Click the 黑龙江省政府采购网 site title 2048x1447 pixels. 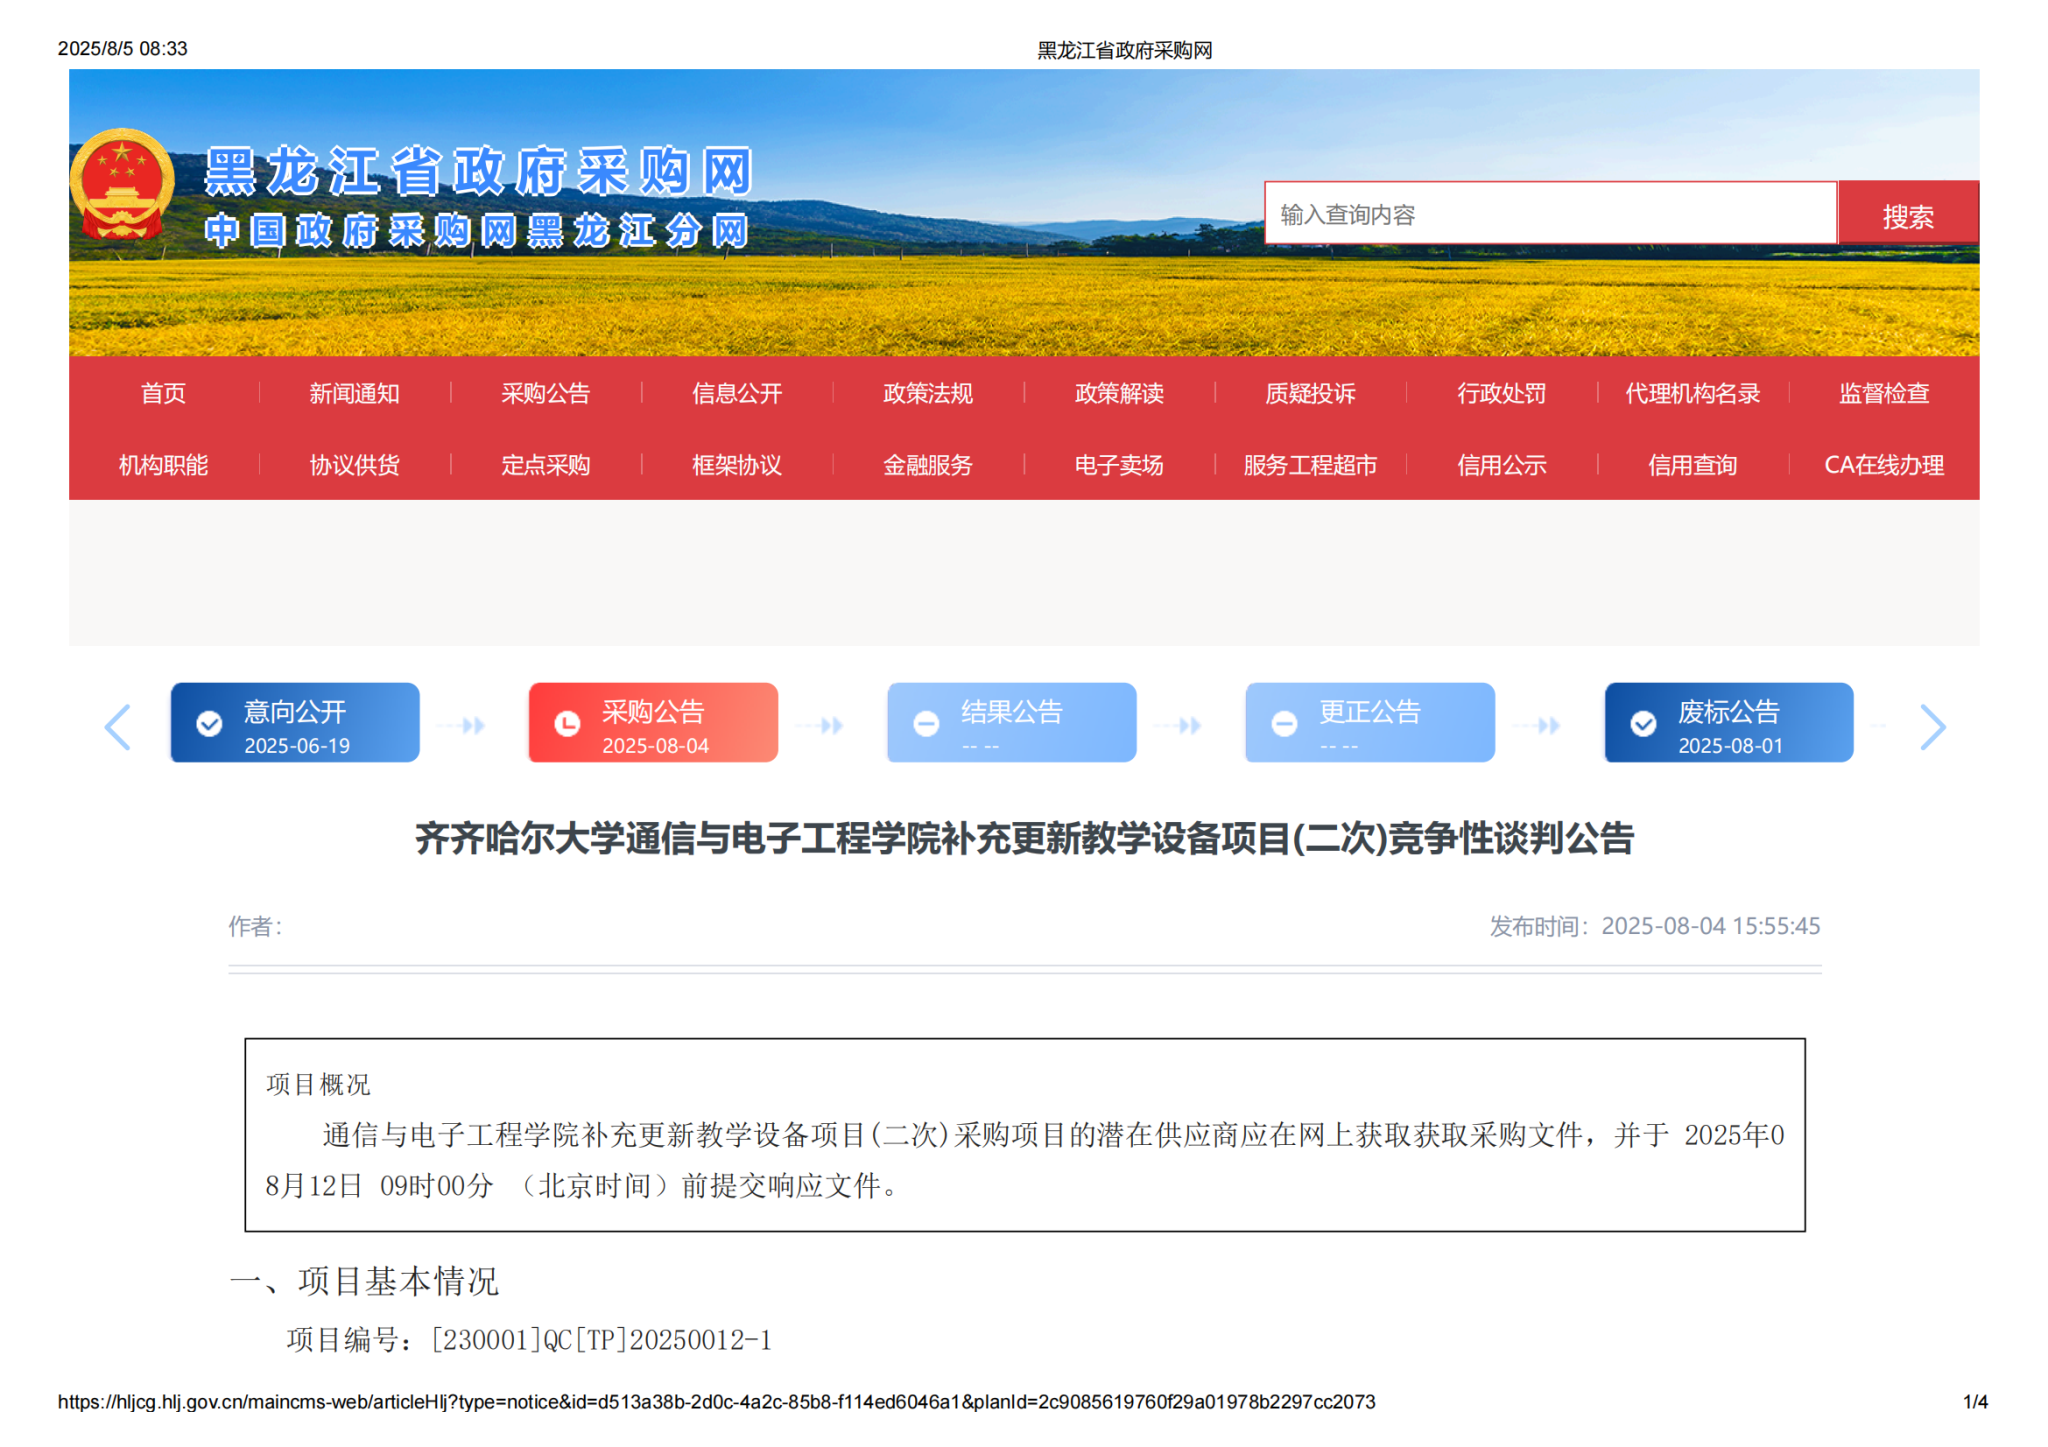(478, 172)
